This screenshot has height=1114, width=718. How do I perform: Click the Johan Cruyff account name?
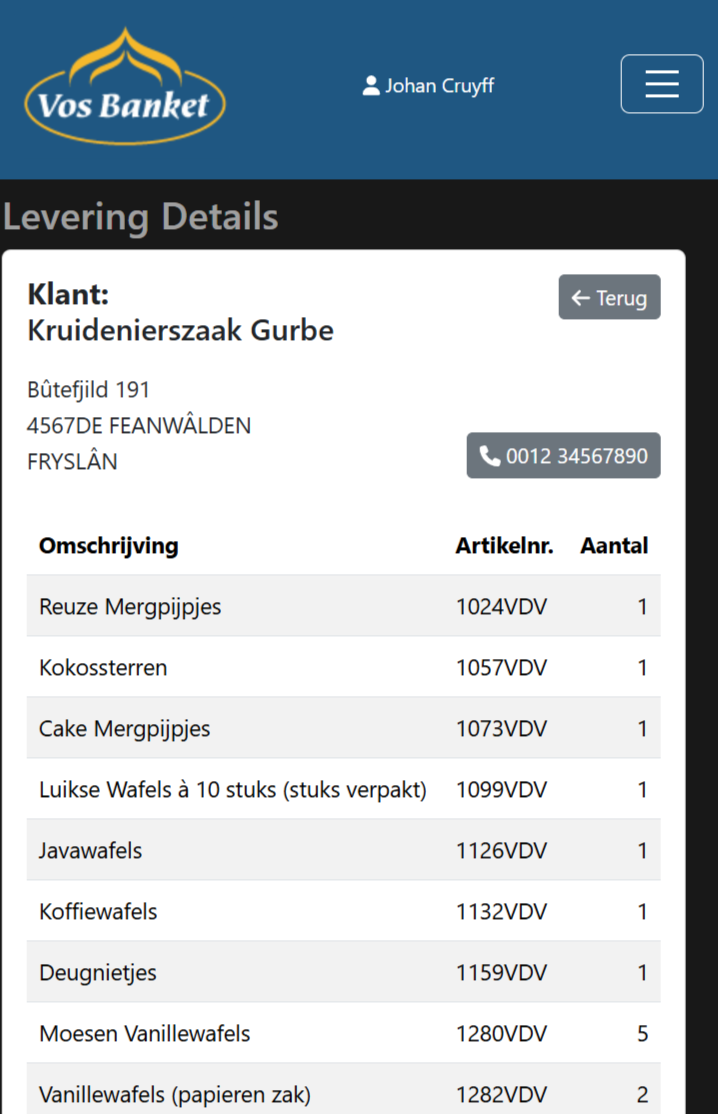(438, 86)
